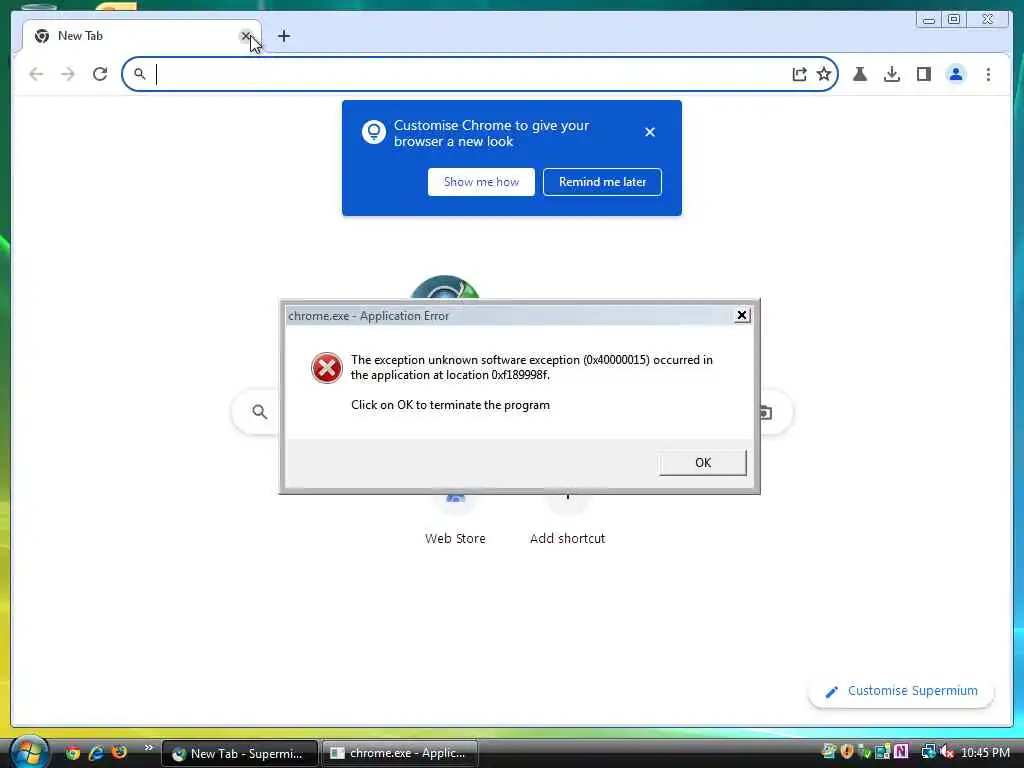Image resolution: width=1024 pixels, height=768 pixels.
Task: Open the three-dot browser menu
Action: tap(988, 74)
